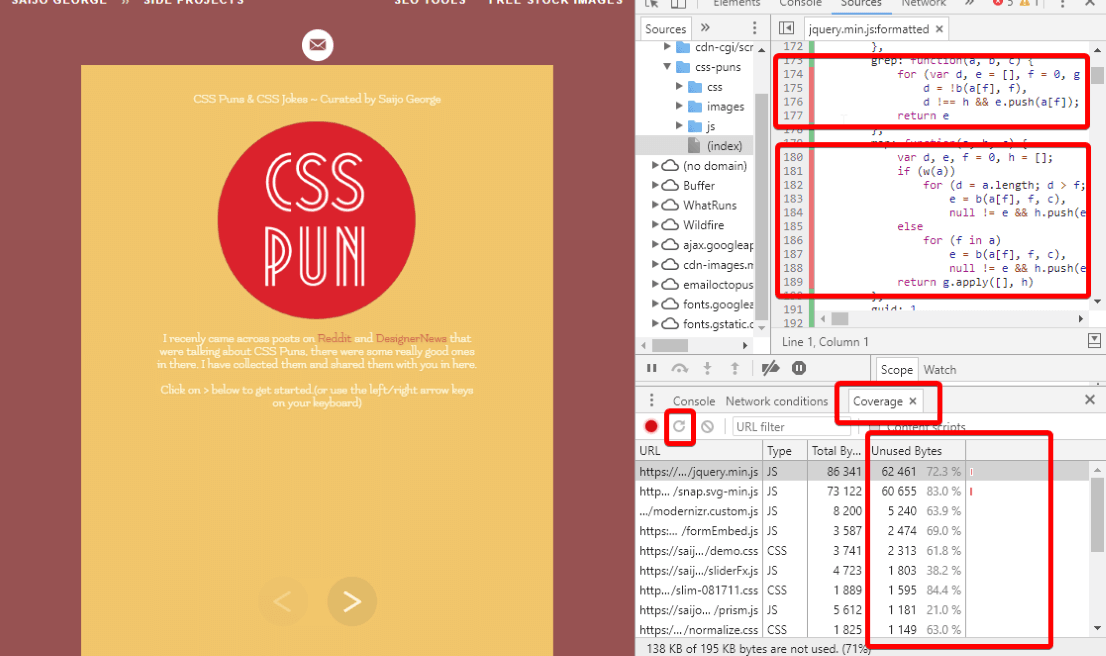Viewport: 1106px width, 656px height.
Task: Show more navigator tabs next to Sources
Action: pyautogui.click(x=705, y=28)
